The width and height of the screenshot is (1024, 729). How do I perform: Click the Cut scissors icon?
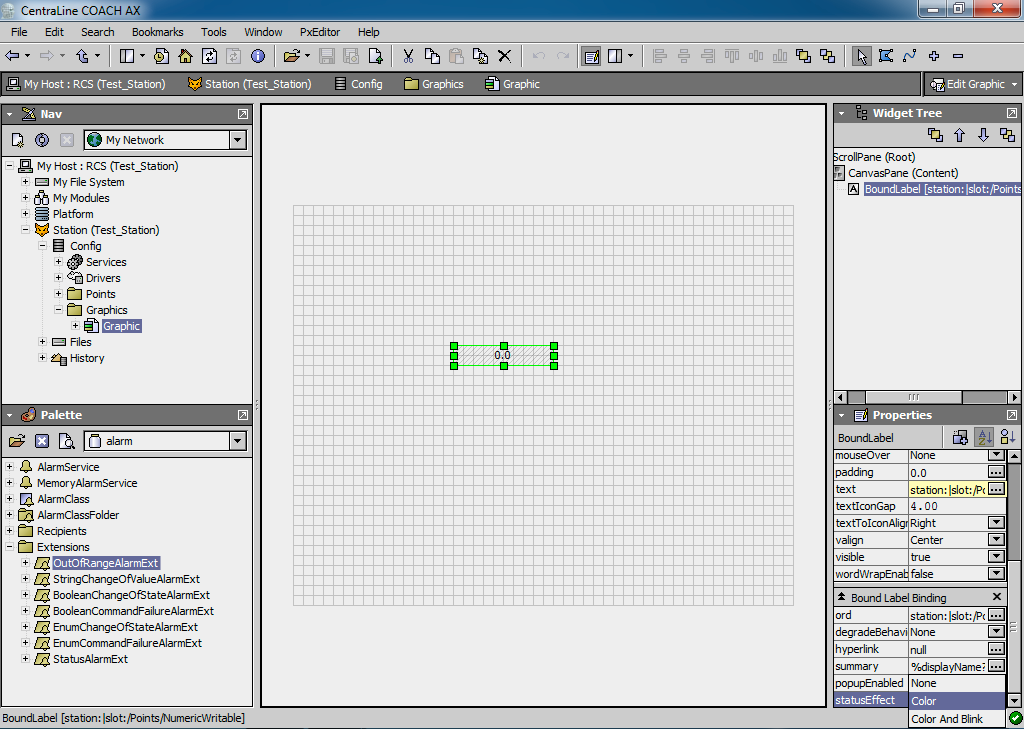click(x=408, y=57)
